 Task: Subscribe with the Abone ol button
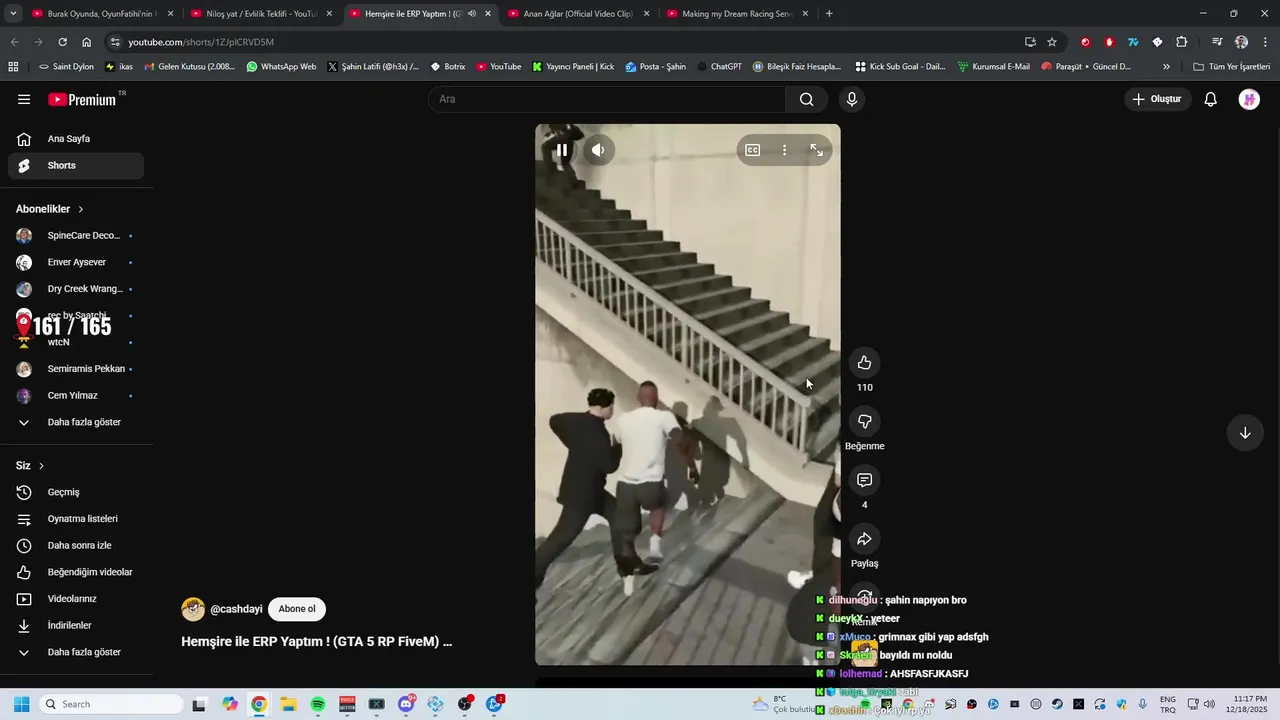[x=297, y=609]
